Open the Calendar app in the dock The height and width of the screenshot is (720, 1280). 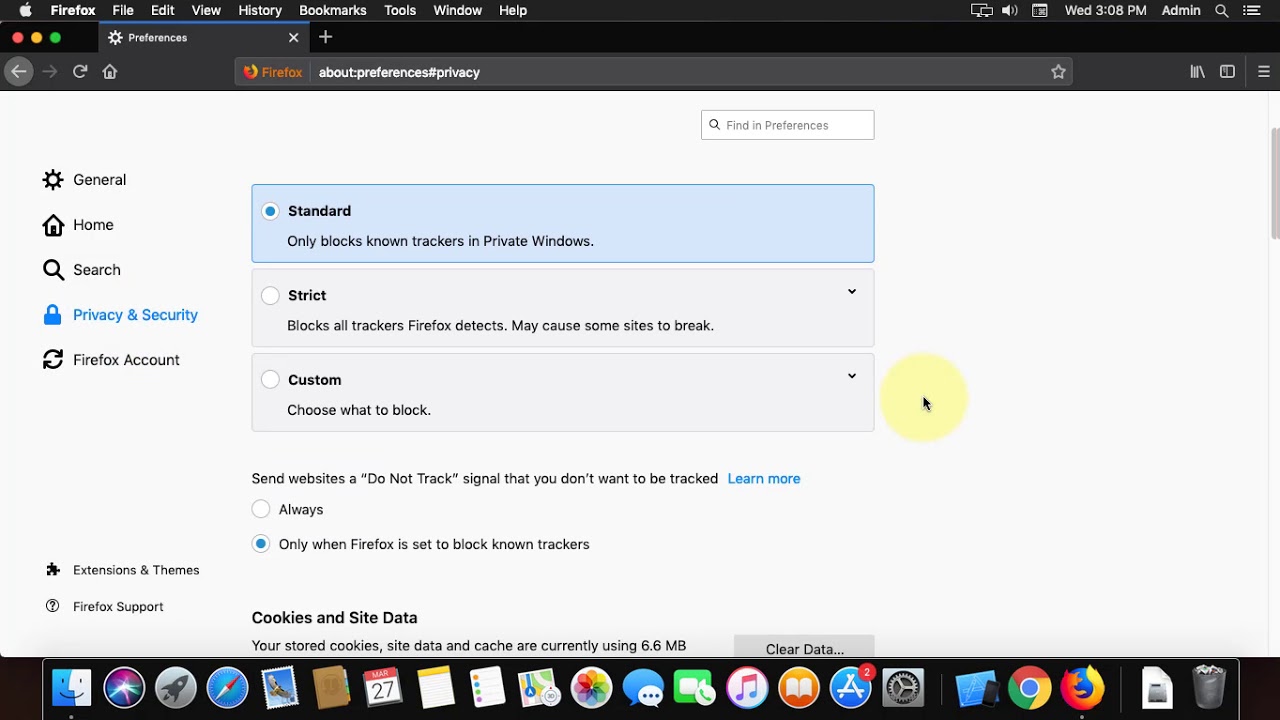383,688
